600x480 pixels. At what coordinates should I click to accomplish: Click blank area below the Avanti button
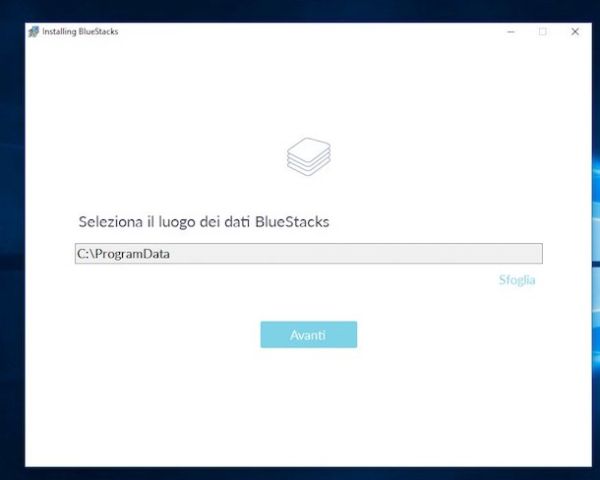(x=309, y=406)
